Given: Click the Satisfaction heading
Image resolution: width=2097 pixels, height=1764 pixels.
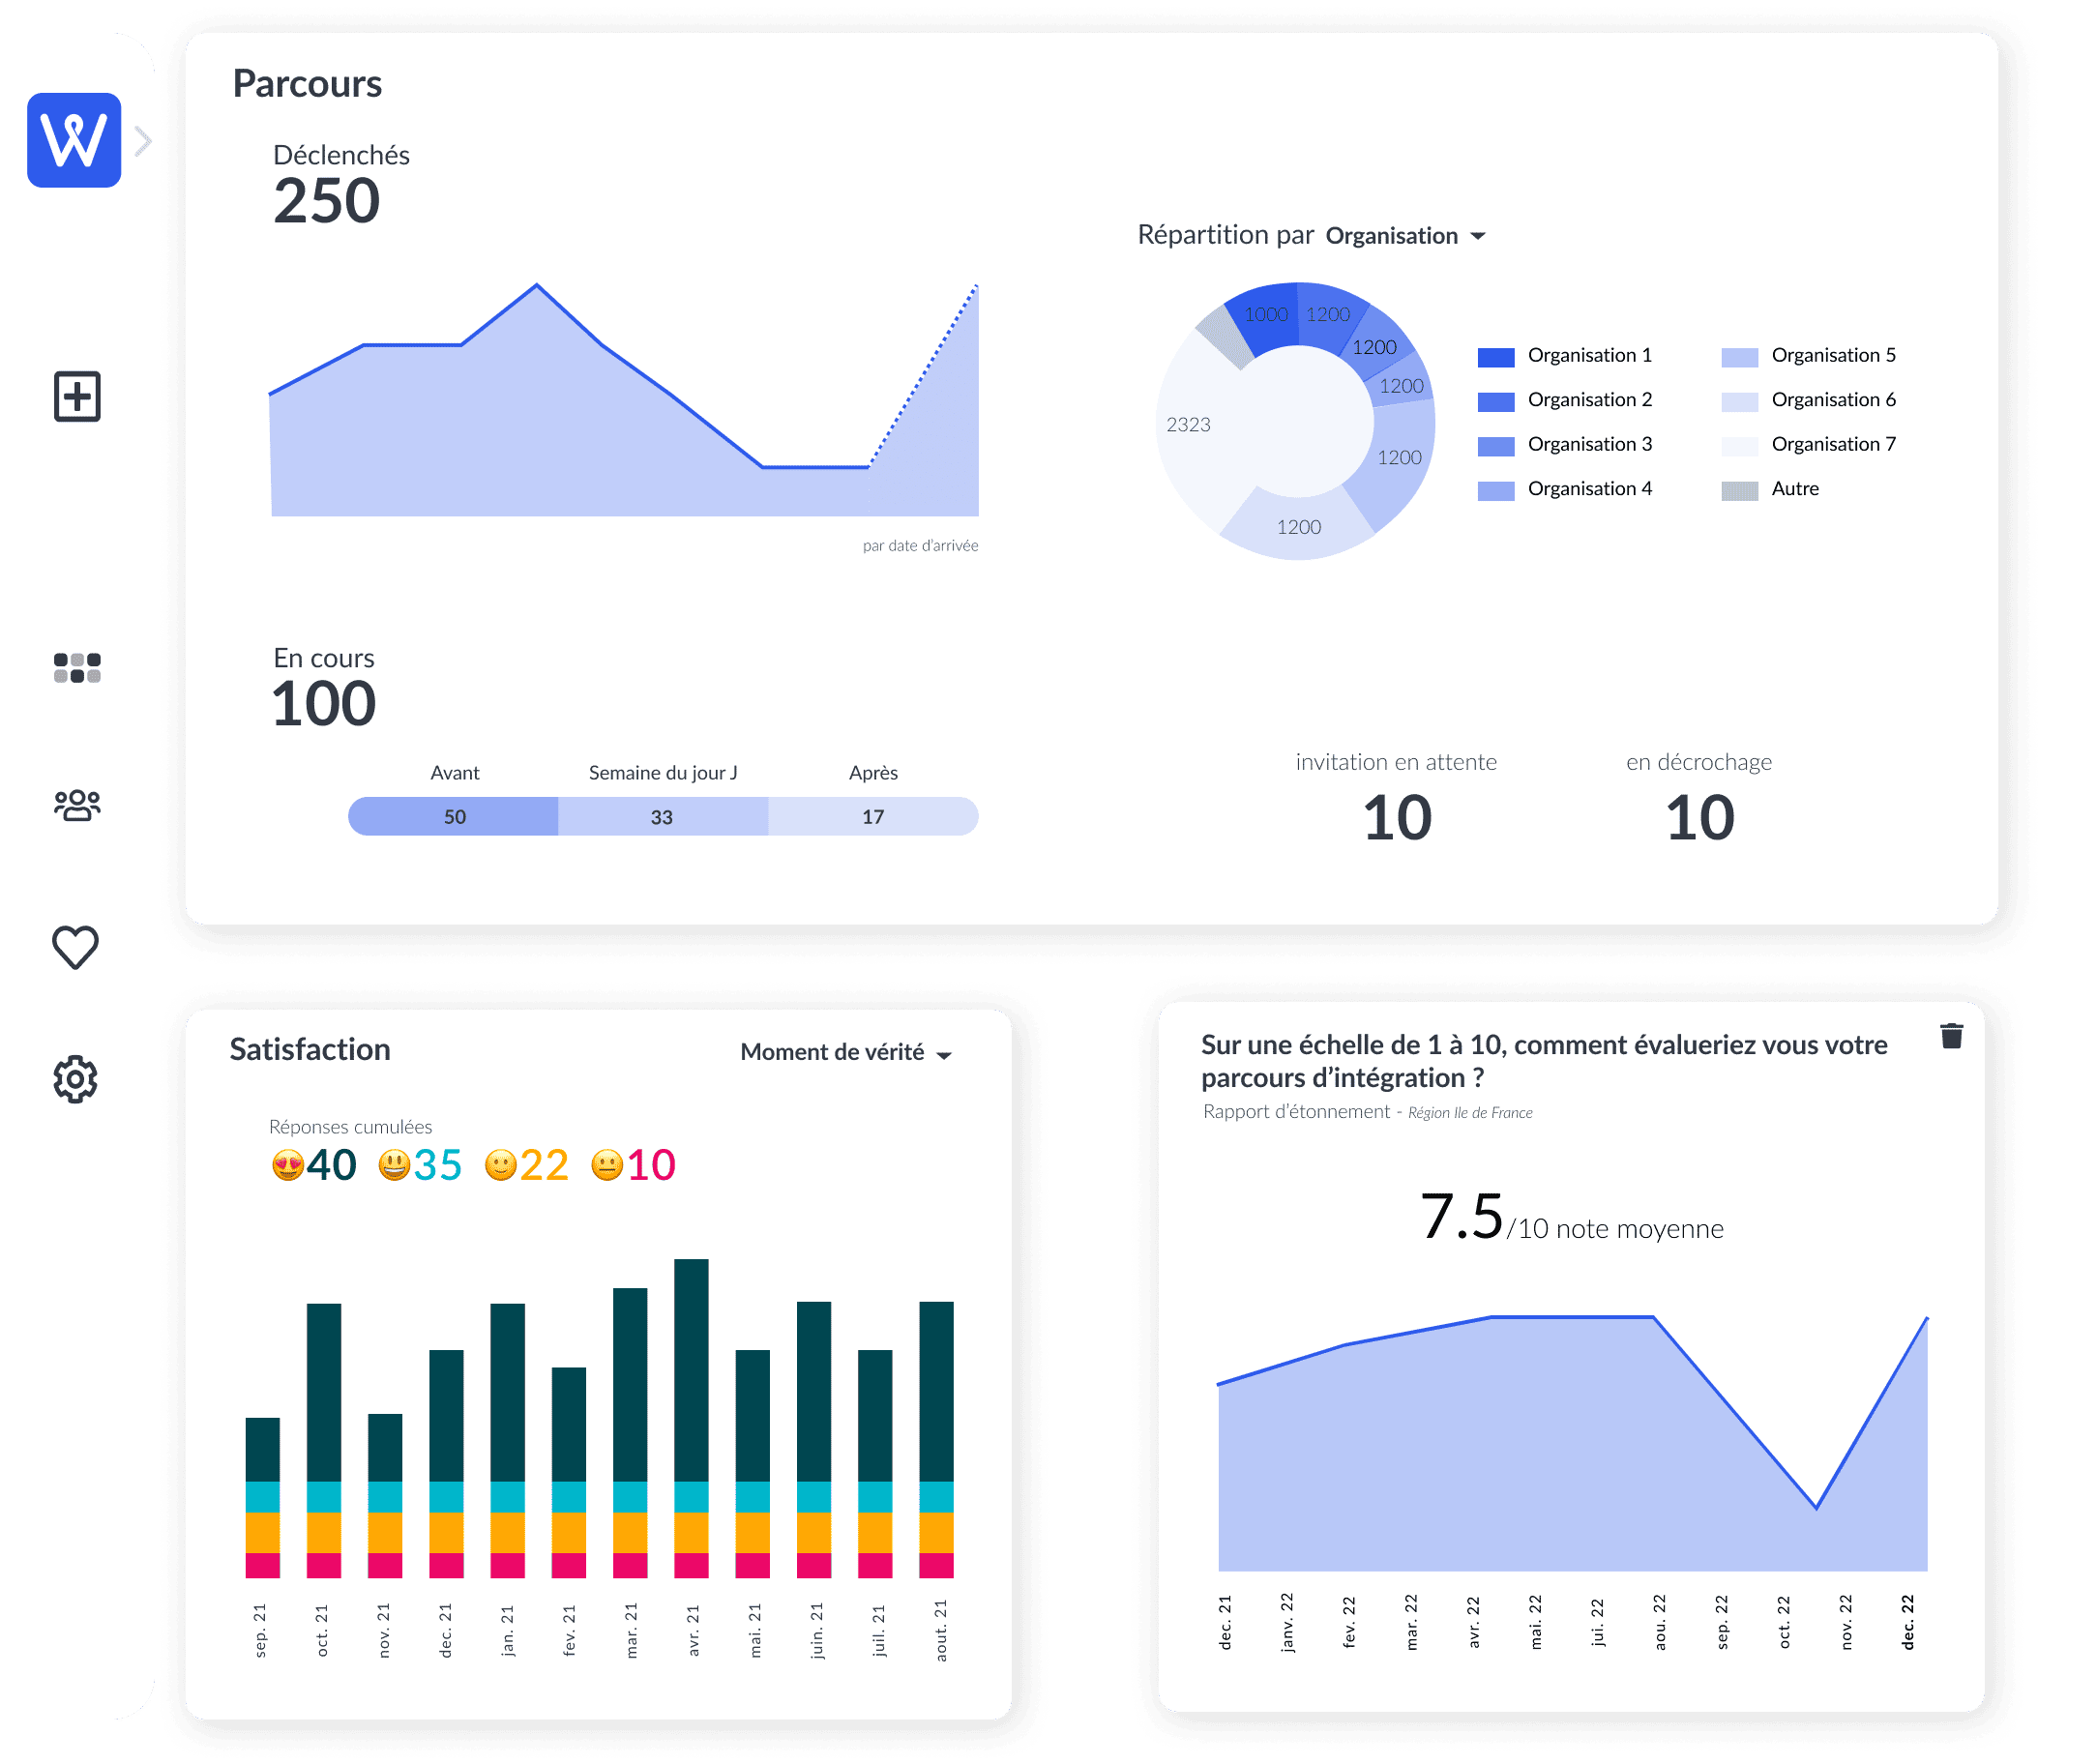Looking at the screenshot, I should 310,1050.
